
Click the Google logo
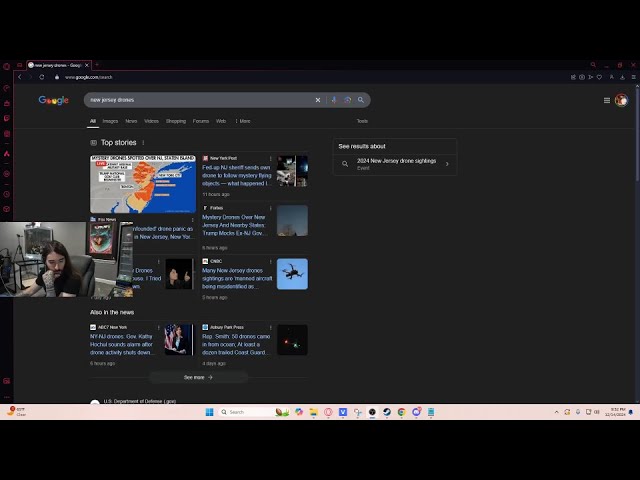tap(53, 100)
